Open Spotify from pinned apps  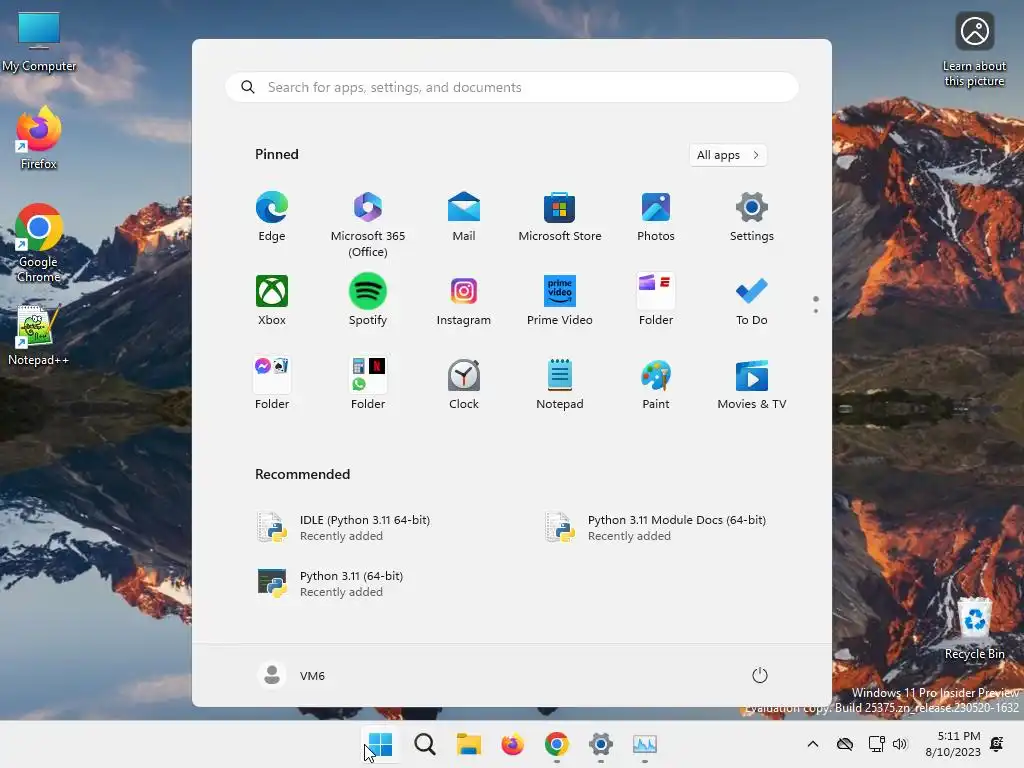(368, 301)
